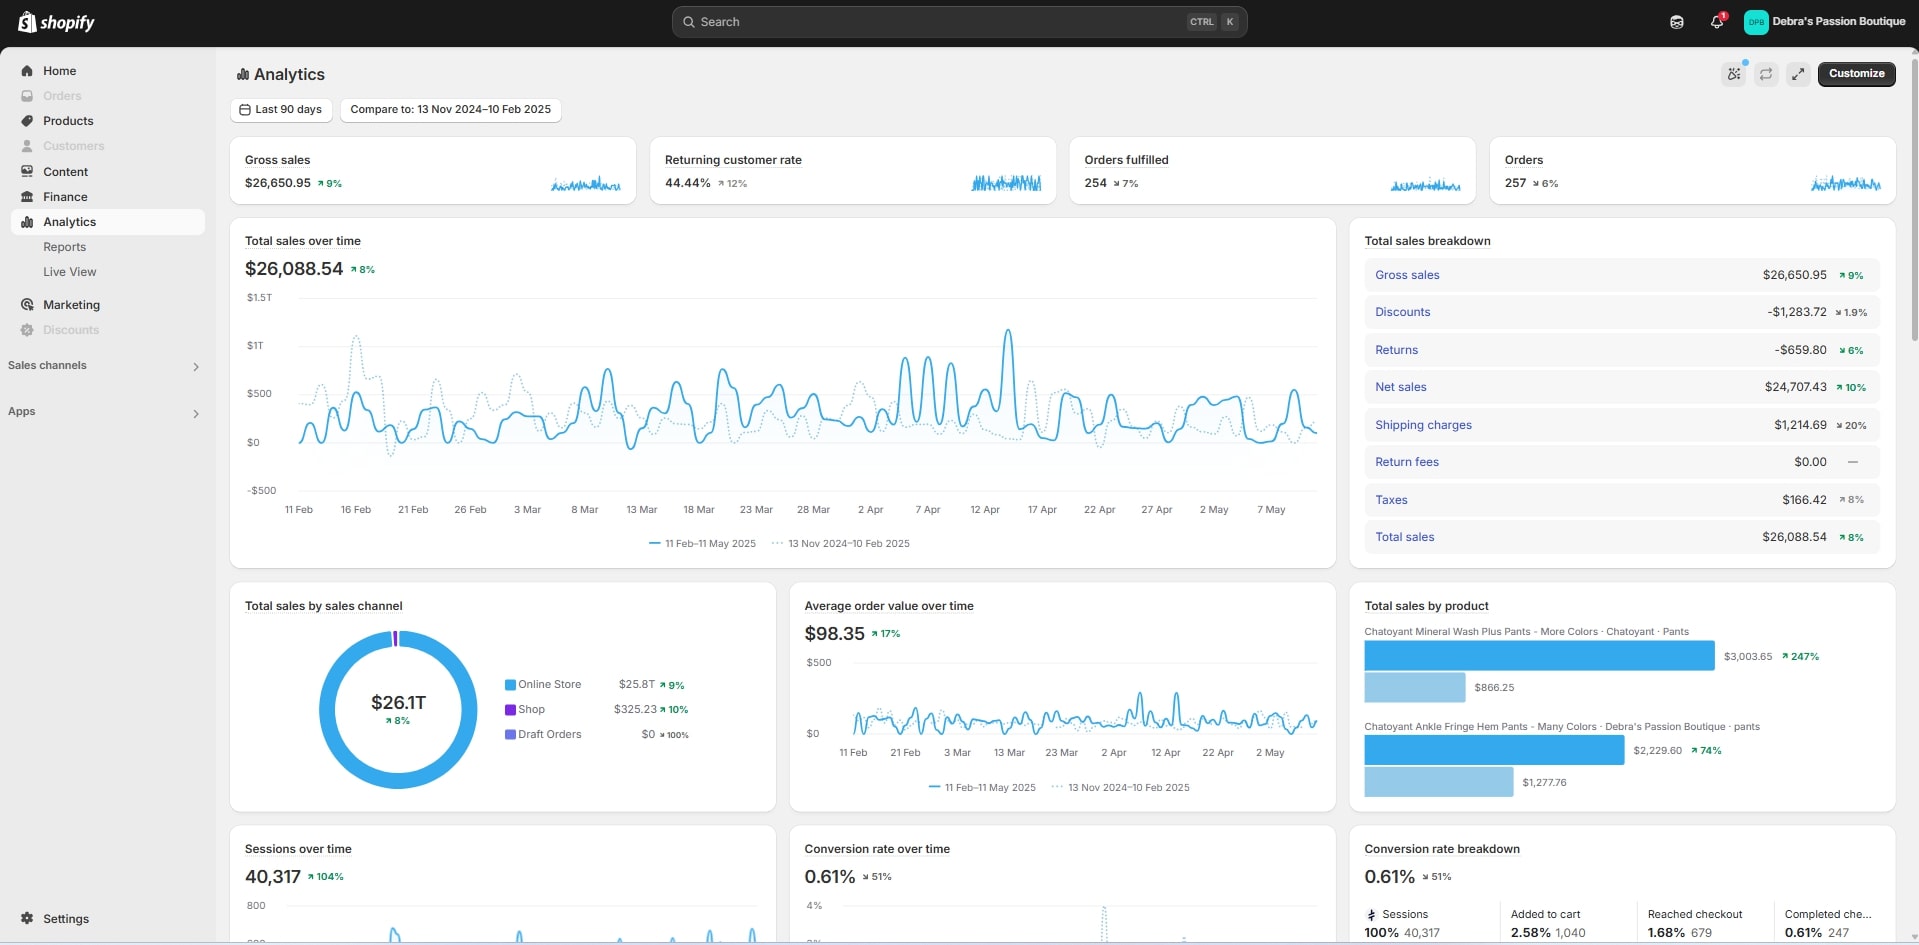Click the Online Store legend color swatch
The width and height of the screenshot is (1919, 945).
pyautogui.click(x=510, y=685)
